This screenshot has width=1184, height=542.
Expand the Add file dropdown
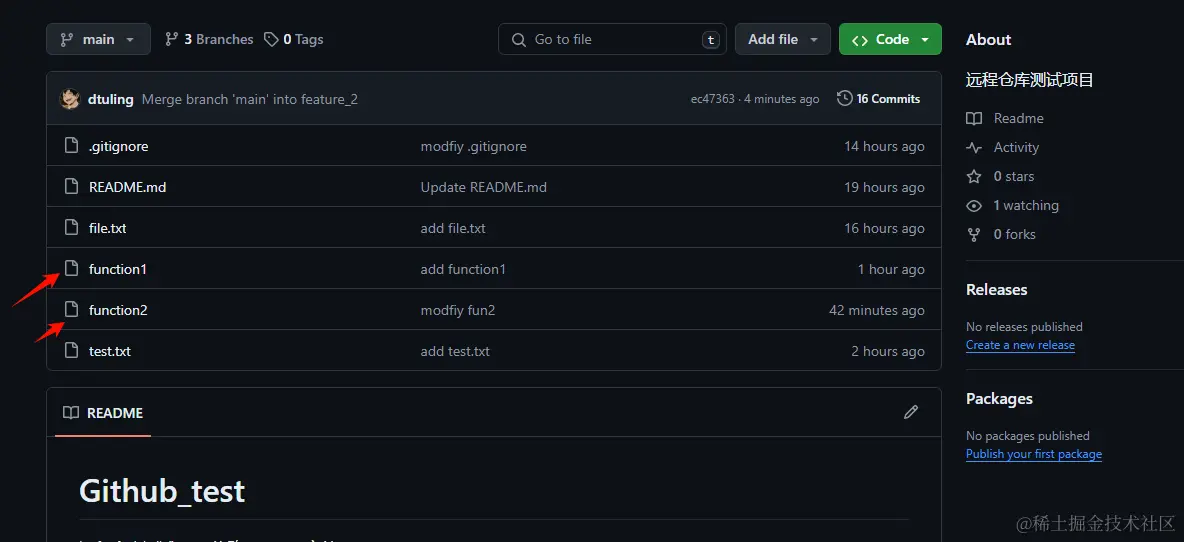point(783,39)
